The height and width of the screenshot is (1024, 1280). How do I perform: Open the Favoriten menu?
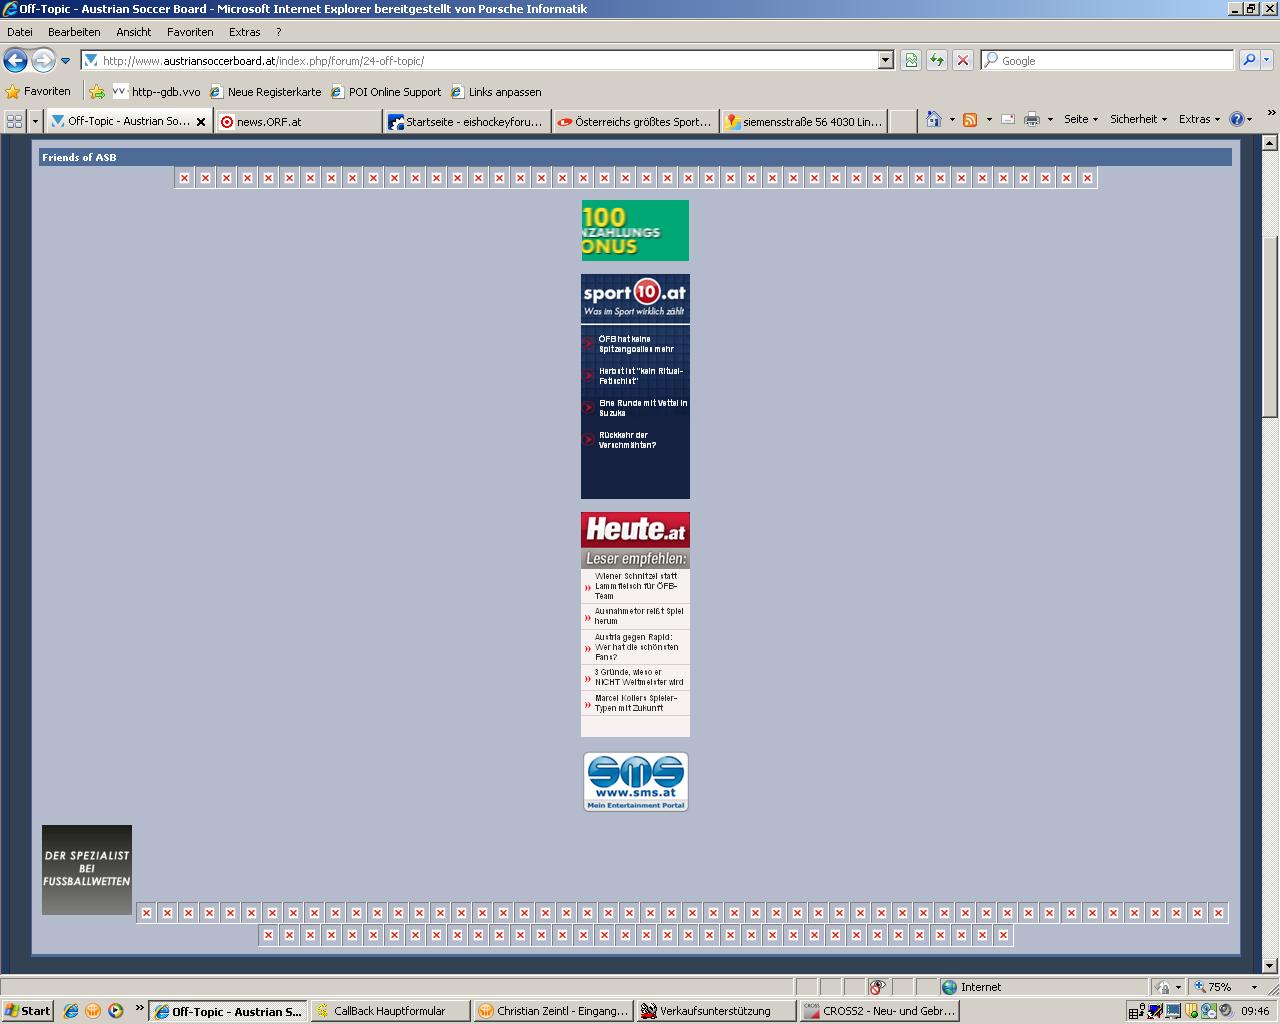click(190, 32)
